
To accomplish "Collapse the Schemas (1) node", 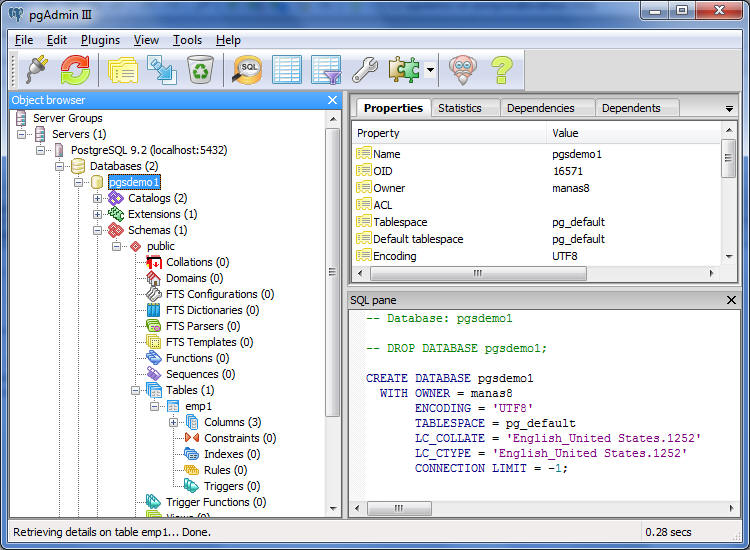I will tap(98, 230).
